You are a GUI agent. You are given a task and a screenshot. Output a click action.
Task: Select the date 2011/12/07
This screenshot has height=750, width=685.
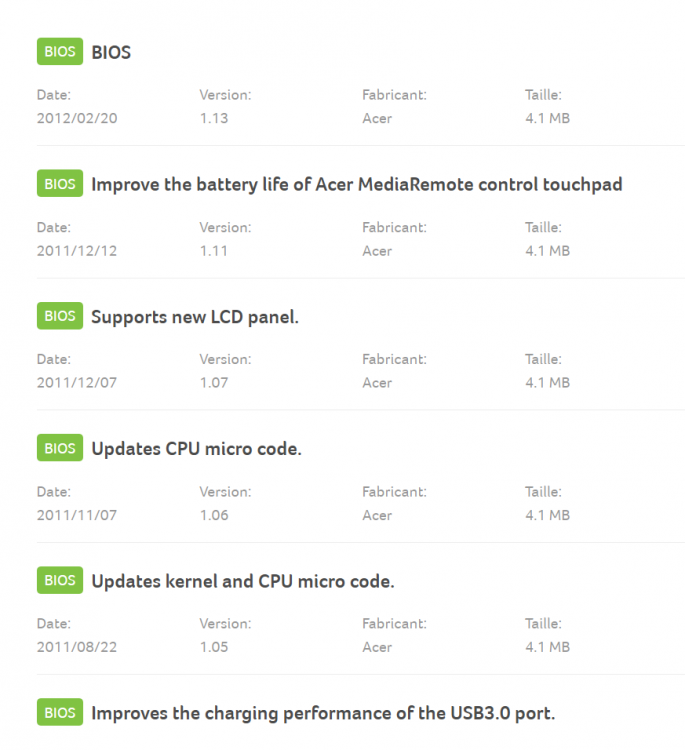pyautogui.click(x=77, y=383)
